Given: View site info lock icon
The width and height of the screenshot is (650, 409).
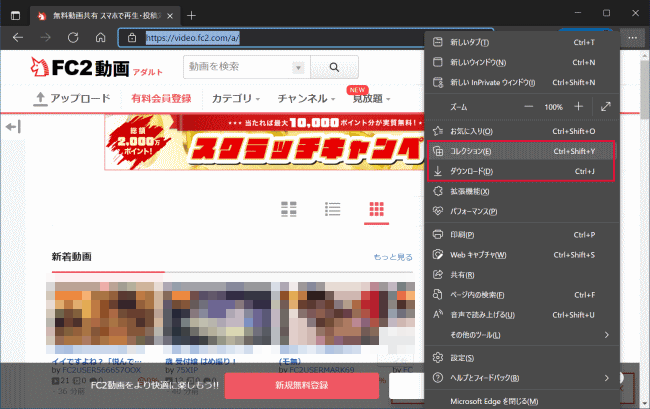Looking at the screenshot, I should pos(132,38).
